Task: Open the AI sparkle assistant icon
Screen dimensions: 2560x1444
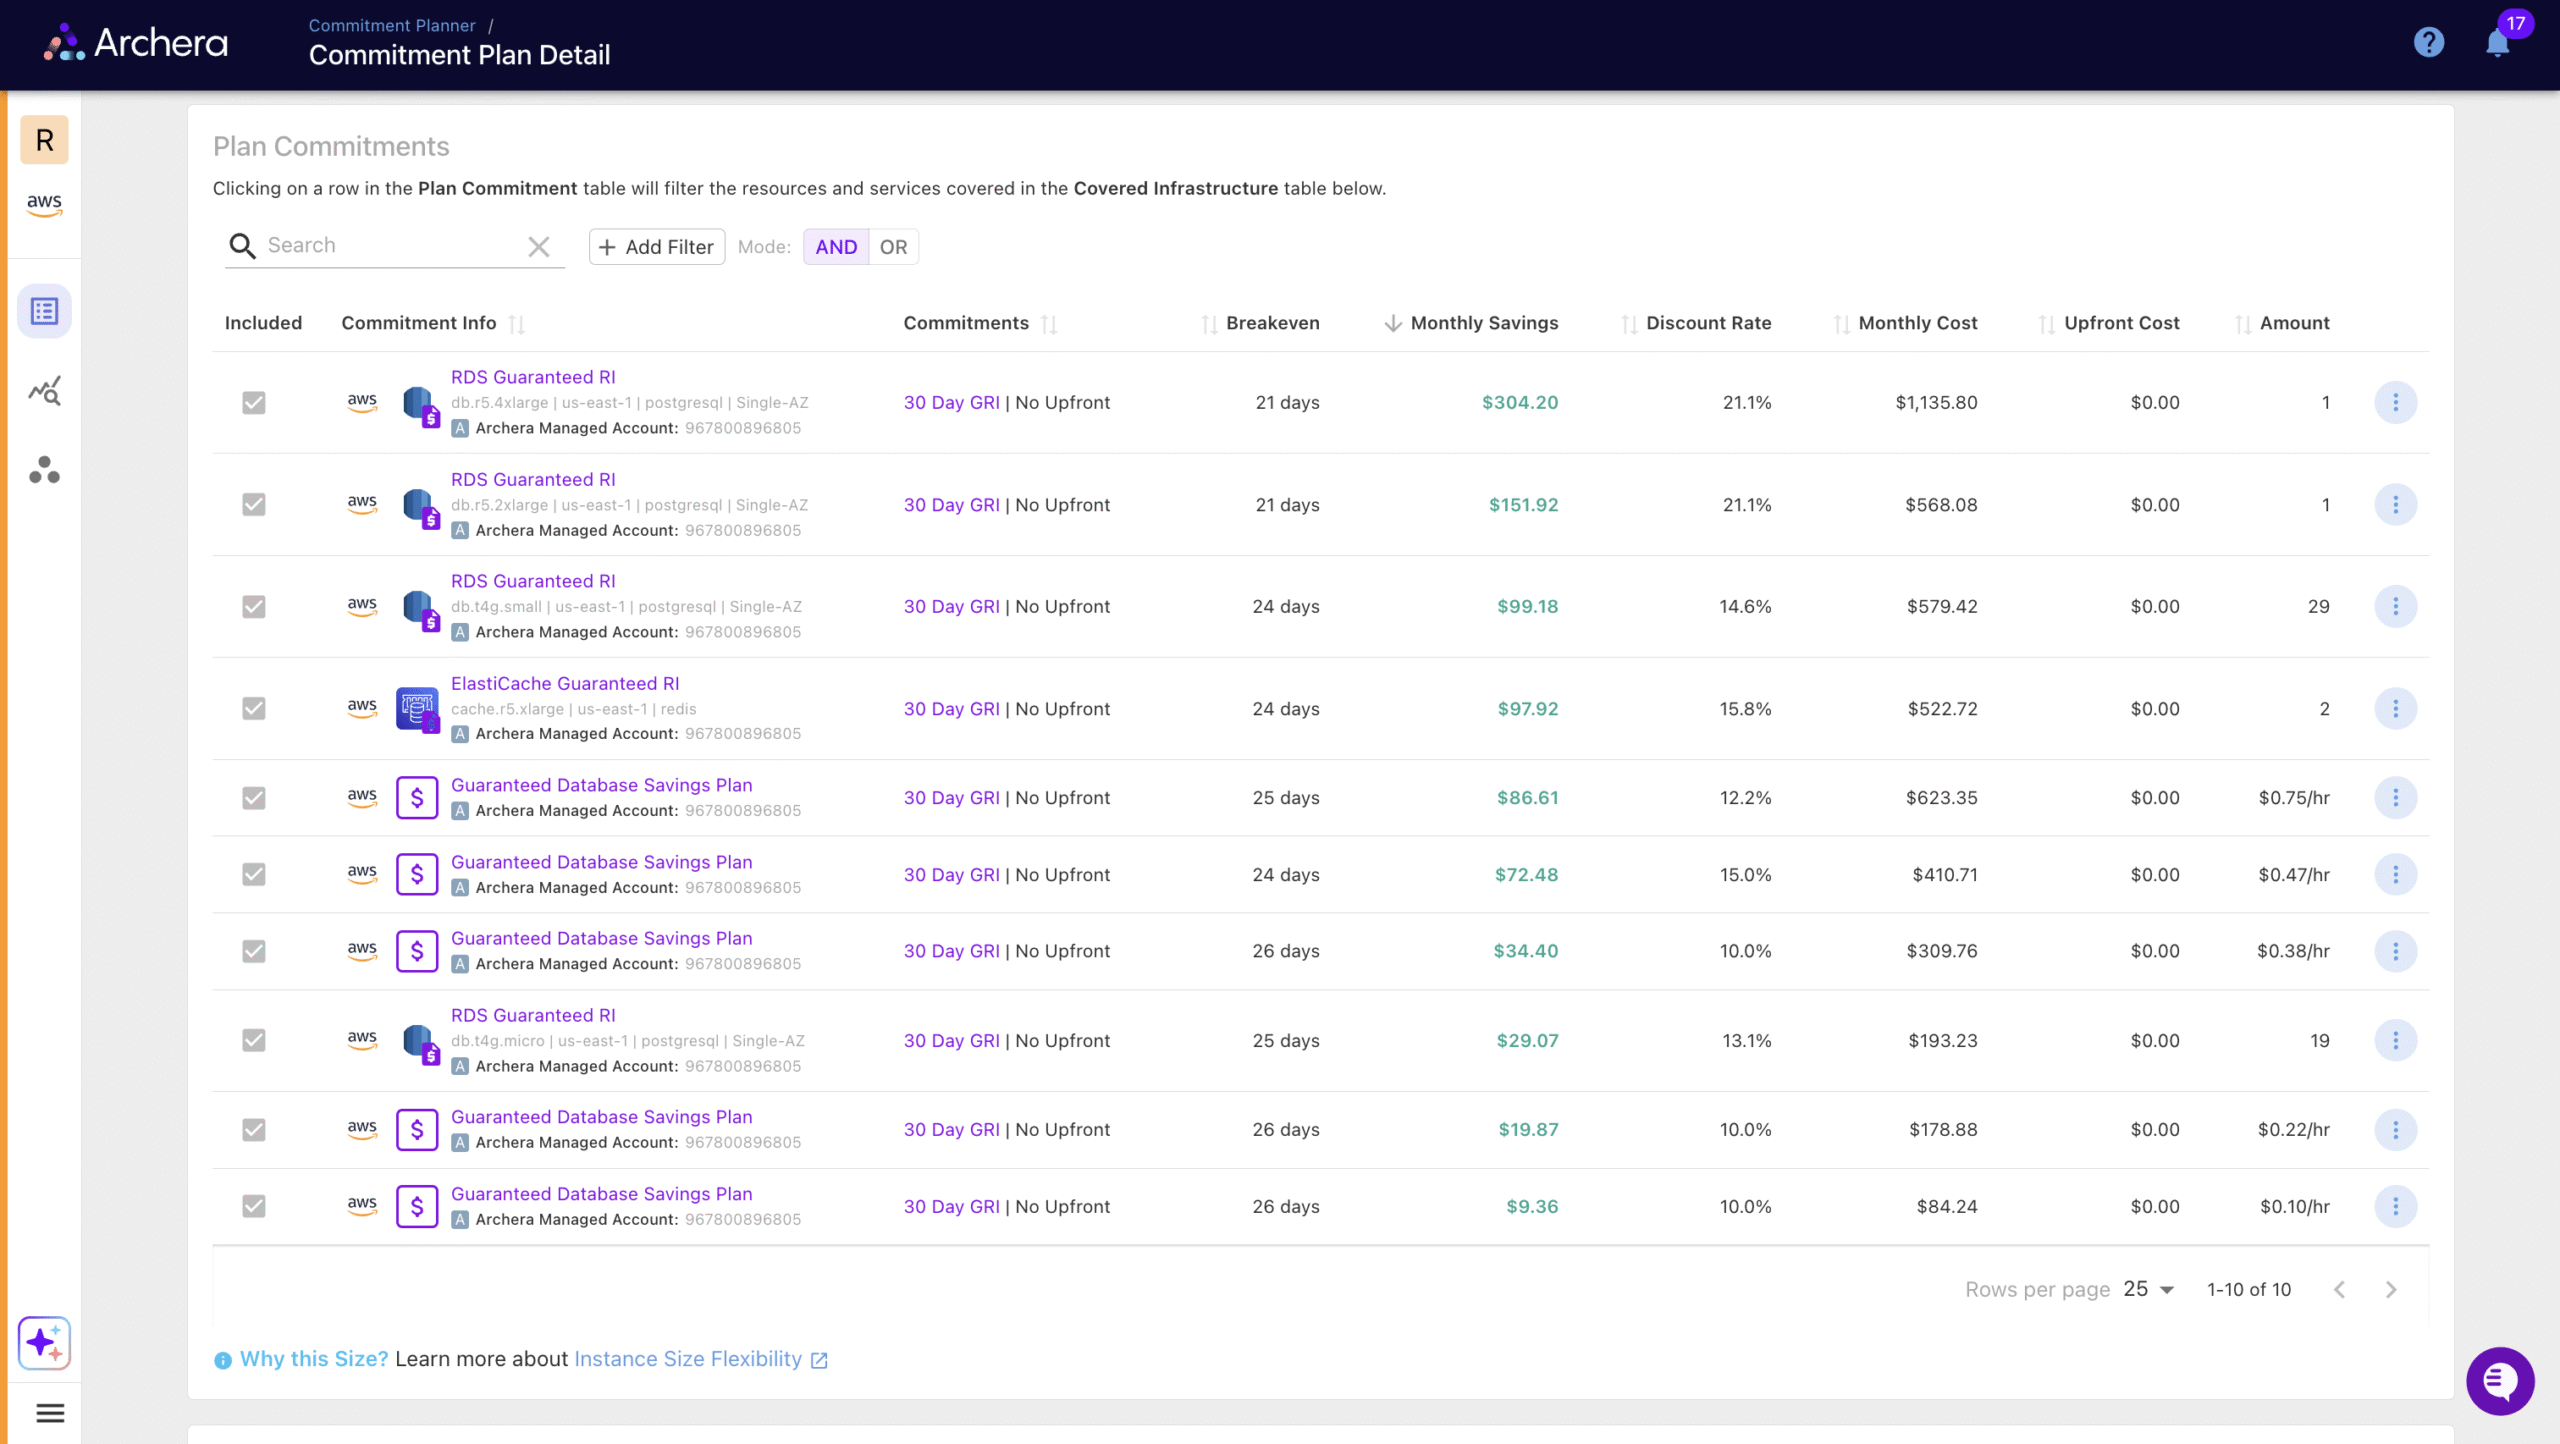Action: (44, 1343)
